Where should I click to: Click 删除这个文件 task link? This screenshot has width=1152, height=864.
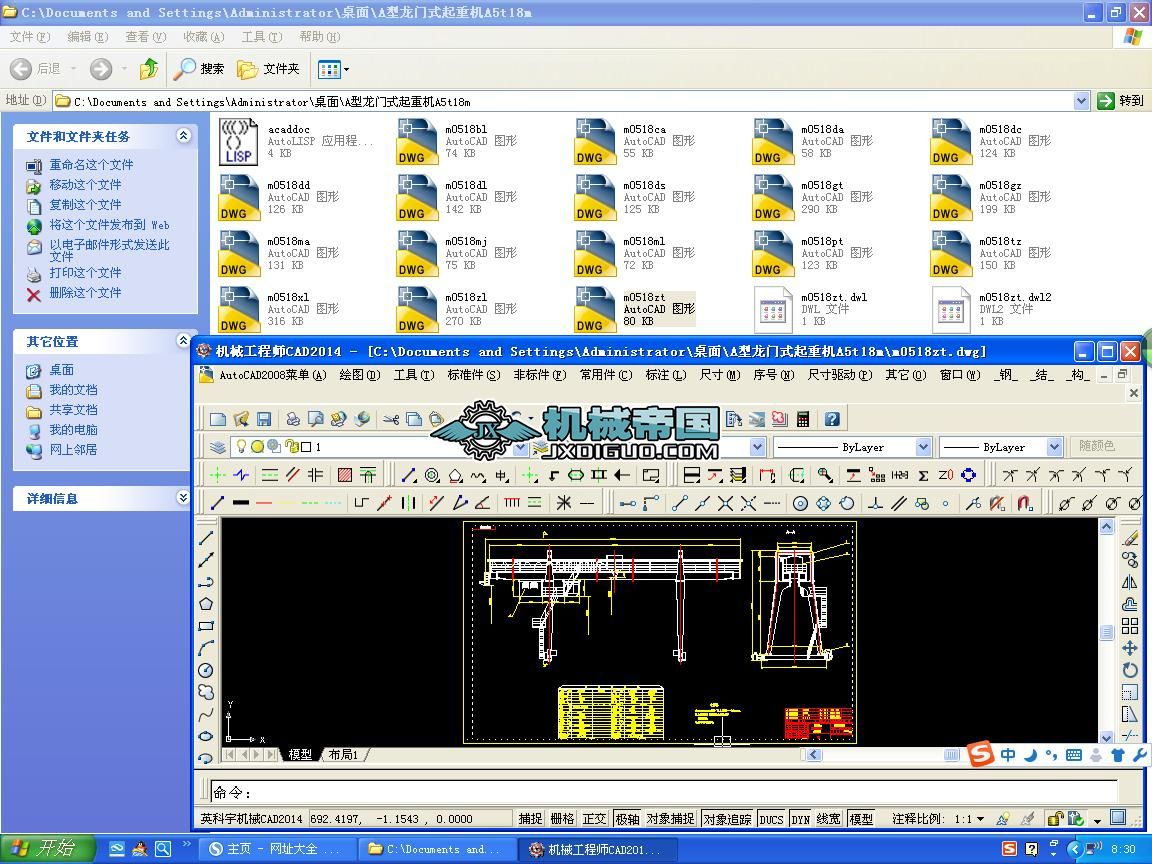coord(85,292)
